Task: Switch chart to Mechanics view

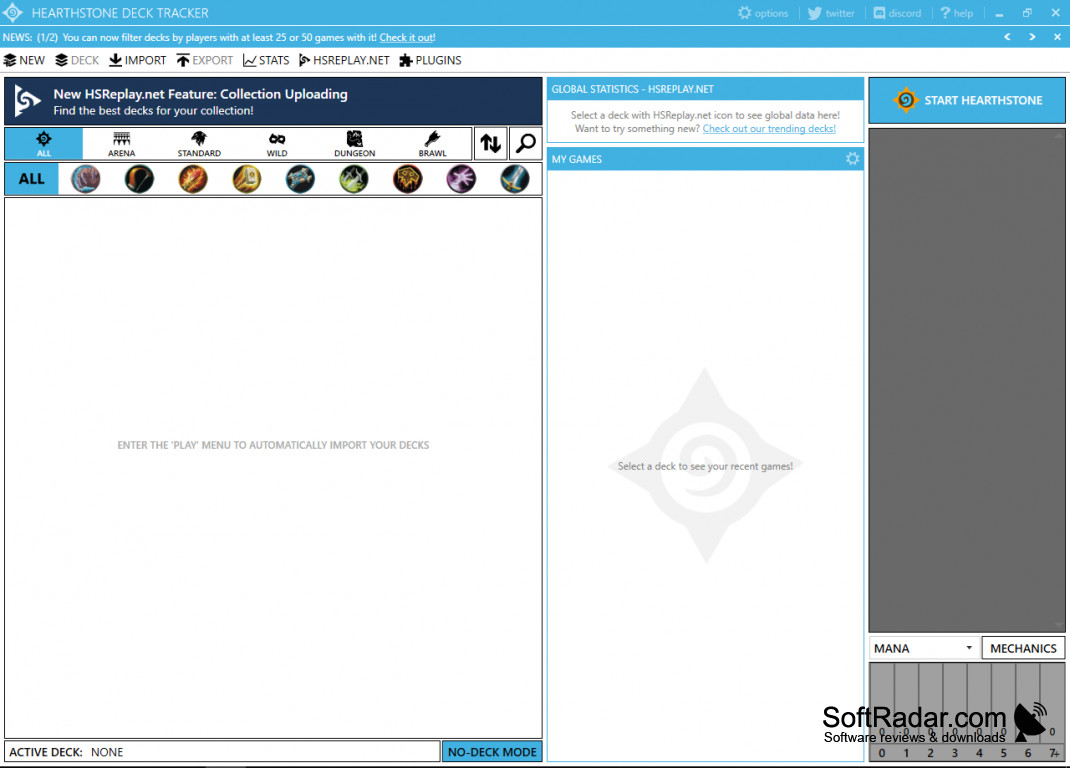Action: (1023, 648)
